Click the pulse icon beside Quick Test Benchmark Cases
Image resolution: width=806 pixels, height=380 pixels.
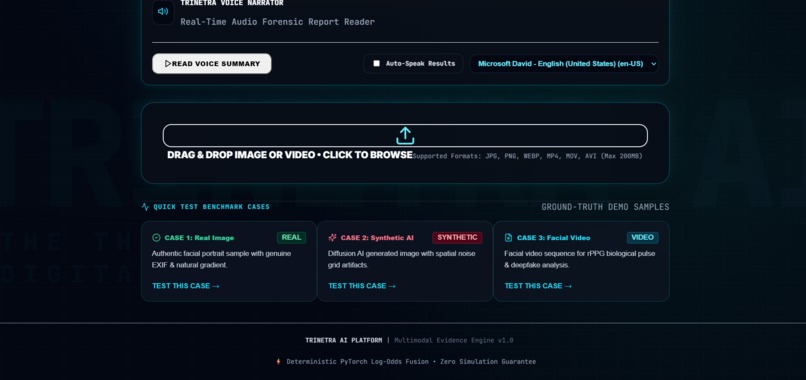tap(145, 207)
